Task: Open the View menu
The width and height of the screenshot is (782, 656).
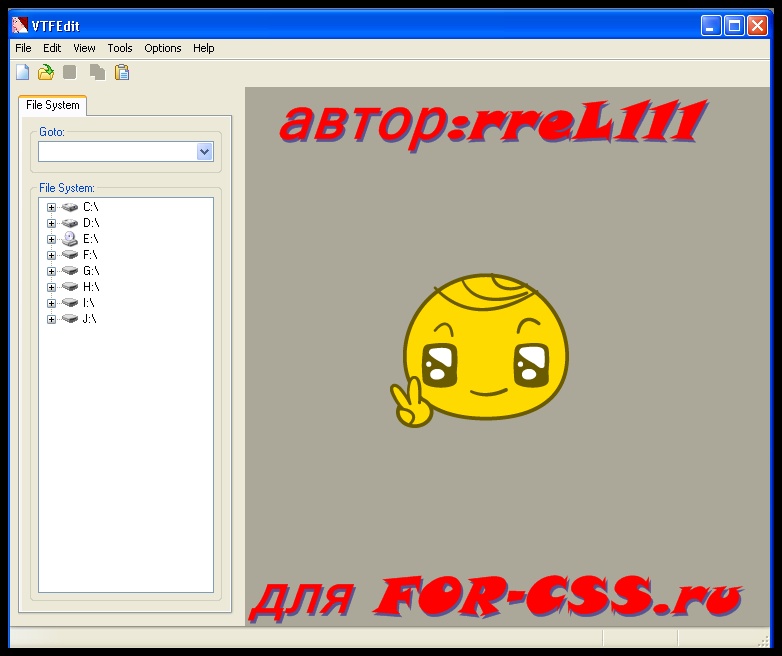Action: pyautogui.click(x=84, y=48)
